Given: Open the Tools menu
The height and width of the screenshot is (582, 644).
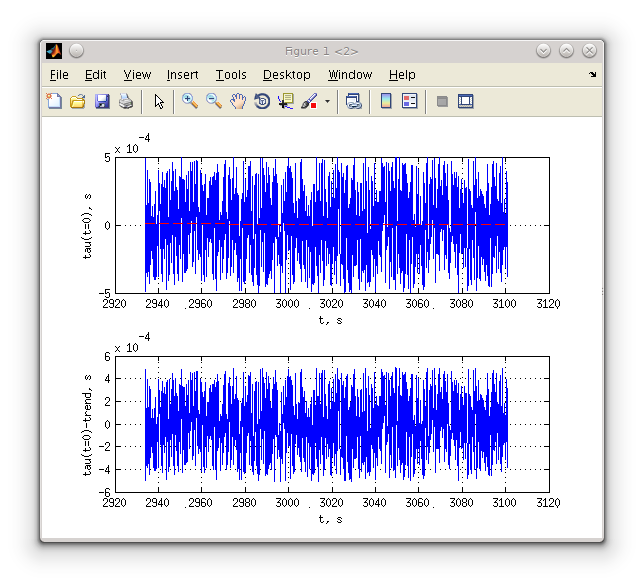Looking at the screenshot, I should (231, 75).
